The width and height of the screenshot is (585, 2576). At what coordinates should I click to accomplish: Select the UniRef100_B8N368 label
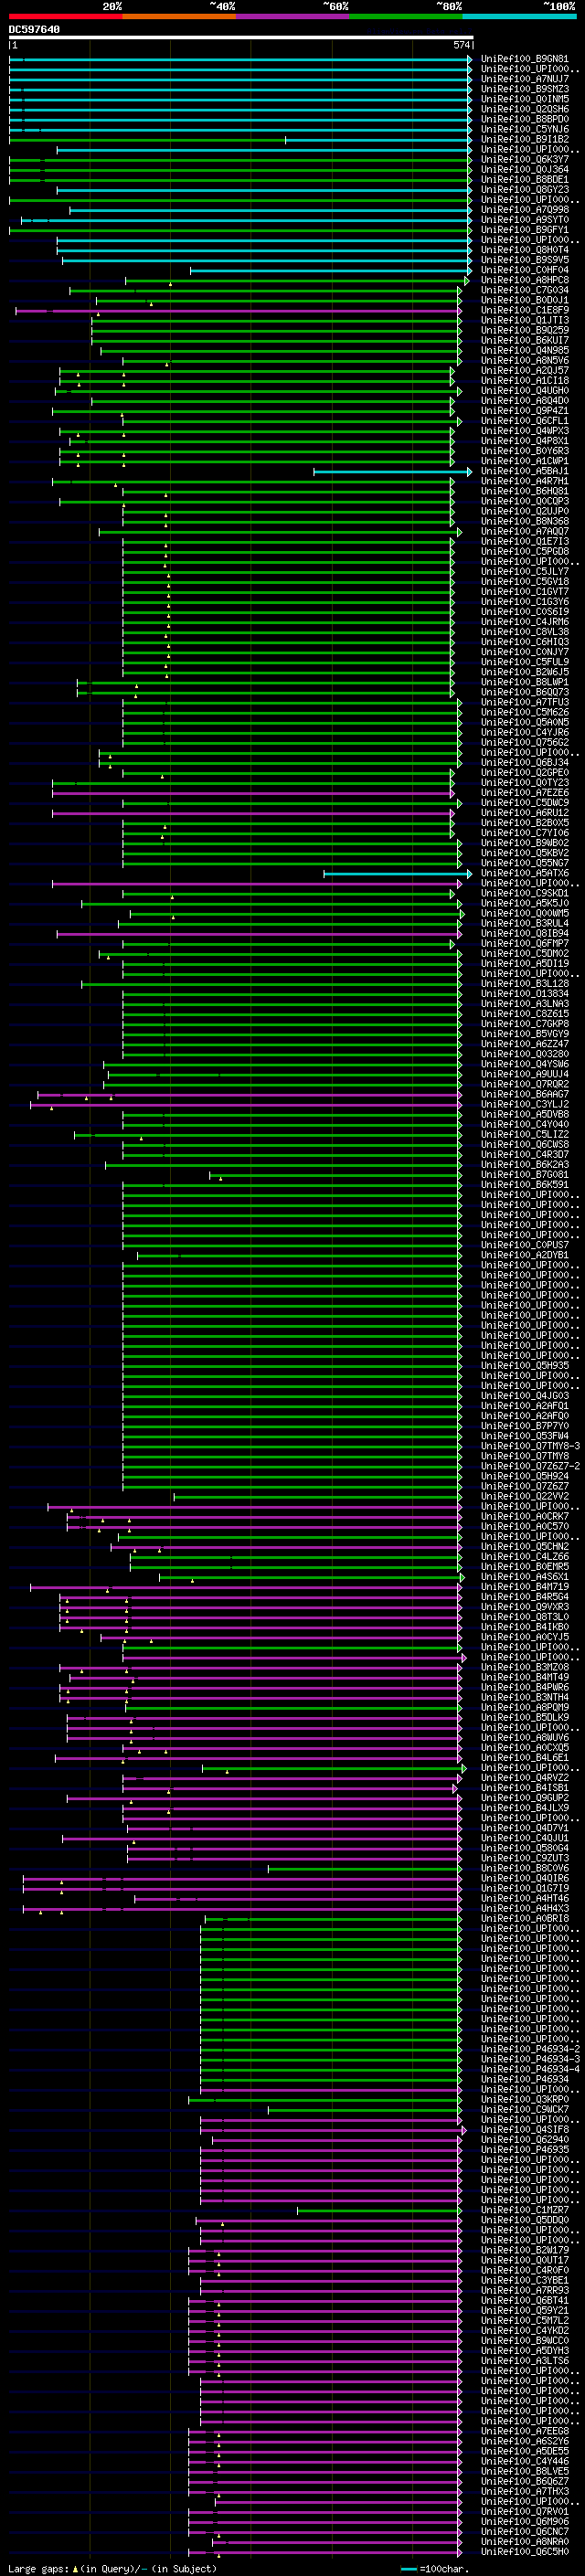pyautogui.click(x=525, y=521)
